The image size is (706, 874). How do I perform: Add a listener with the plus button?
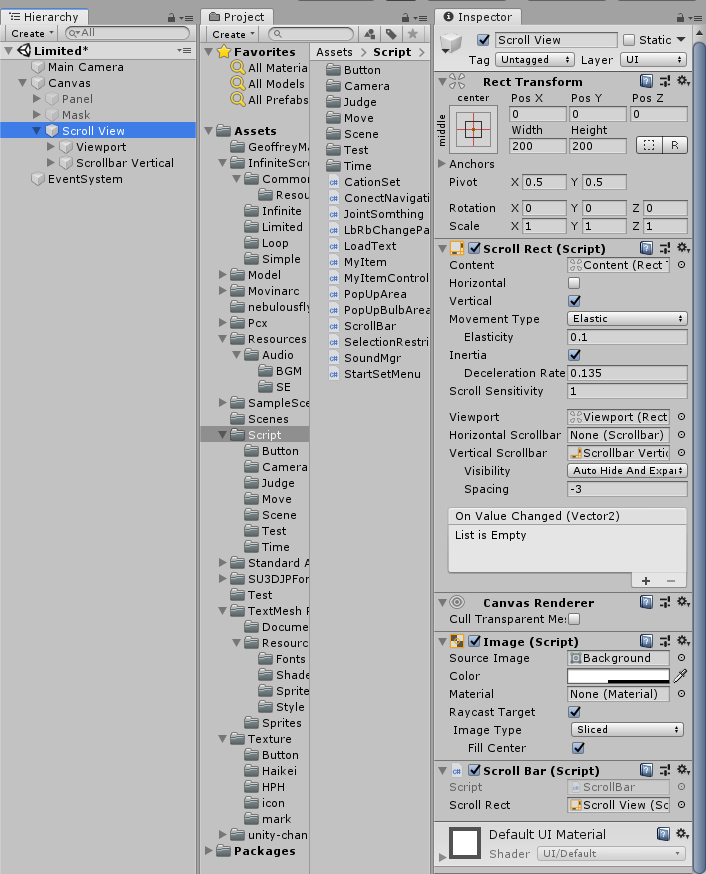click(646, 581)
